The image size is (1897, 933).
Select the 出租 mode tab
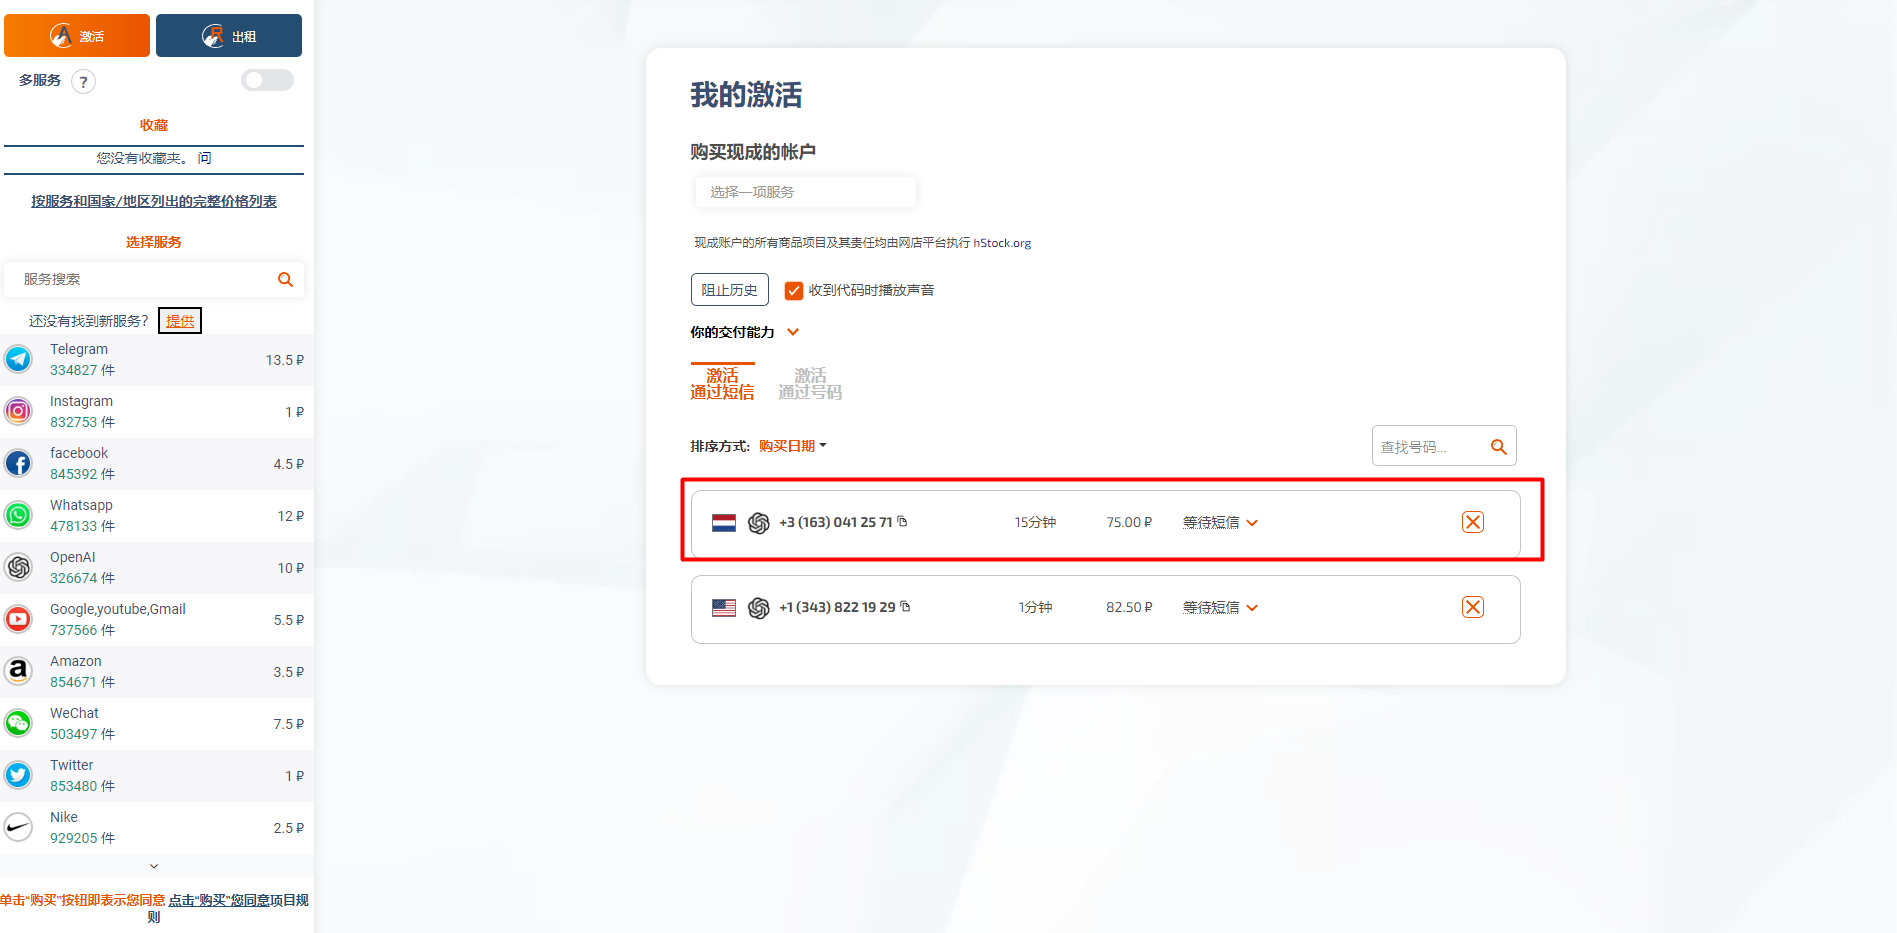pyautogui.click(x=229, y=36)
